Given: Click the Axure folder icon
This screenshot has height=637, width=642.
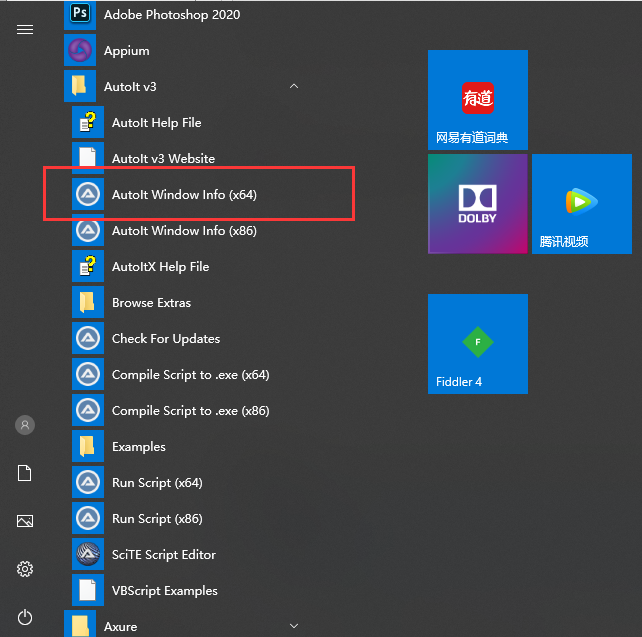Looking at the screenshot, I should pyautogui.click(x=80, y=624).
